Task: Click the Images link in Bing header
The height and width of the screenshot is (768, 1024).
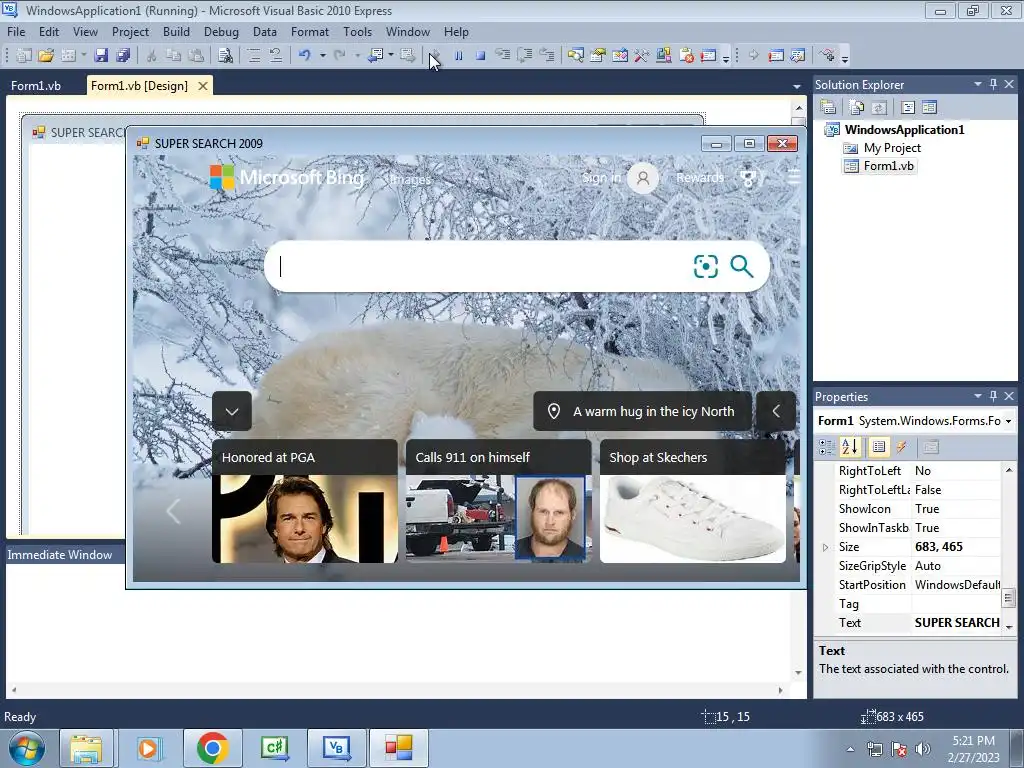Action: click(x=410, y=180)
